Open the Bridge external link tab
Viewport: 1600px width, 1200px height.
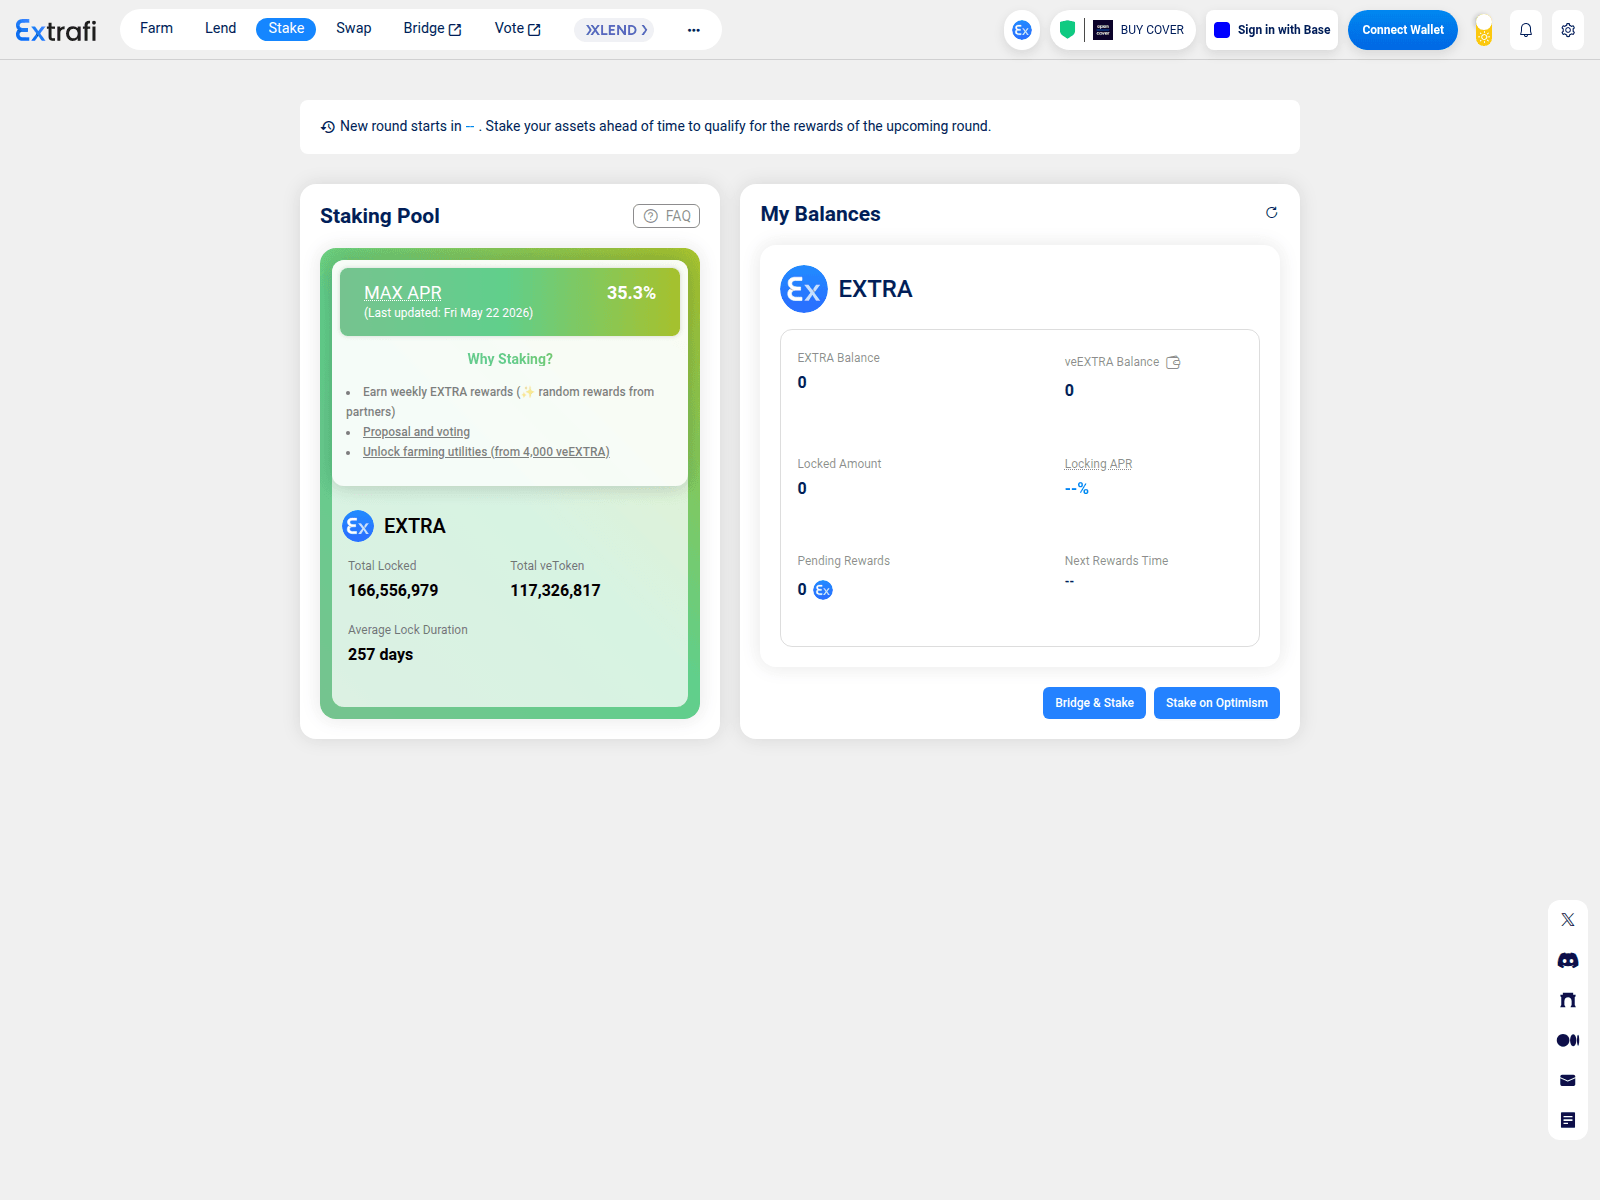[432, 28]
